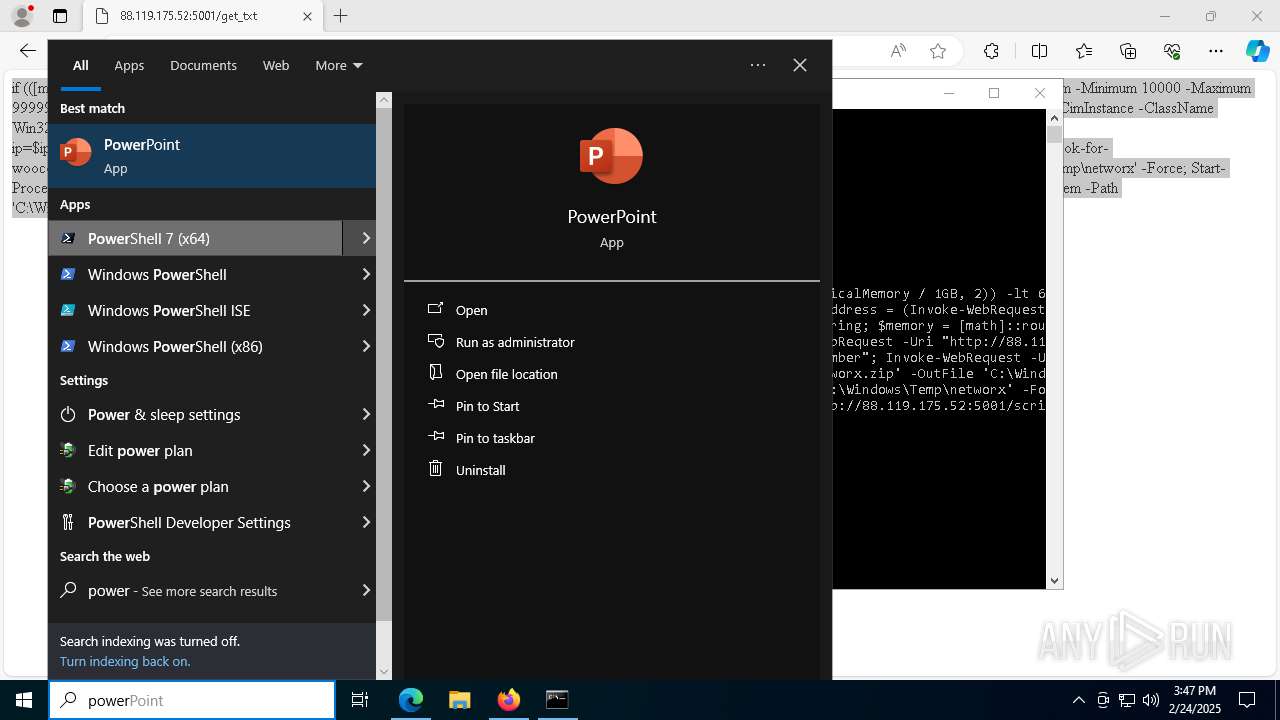
Task: Click the taskbar clock showing 3:47 PM
Action: (1195, 700)
